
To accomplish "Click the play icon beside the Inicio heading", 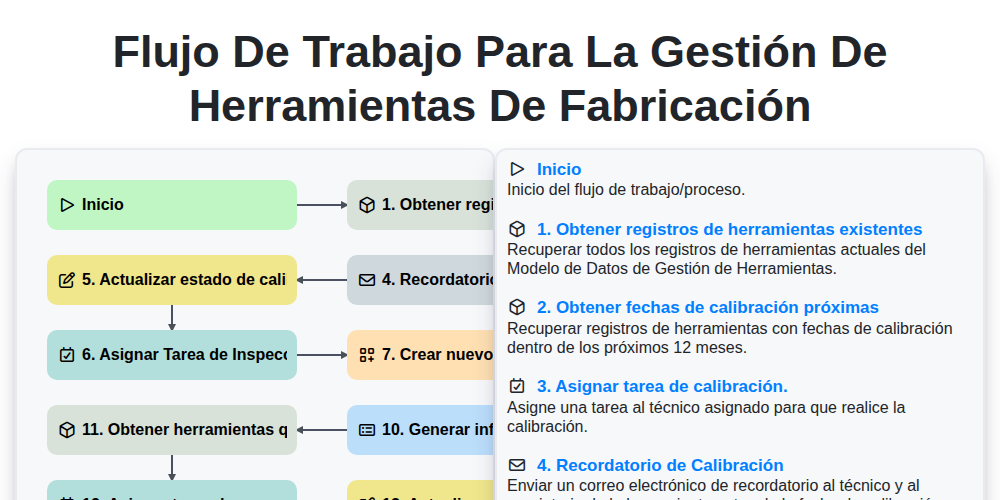I will click(x=517, y=169).
